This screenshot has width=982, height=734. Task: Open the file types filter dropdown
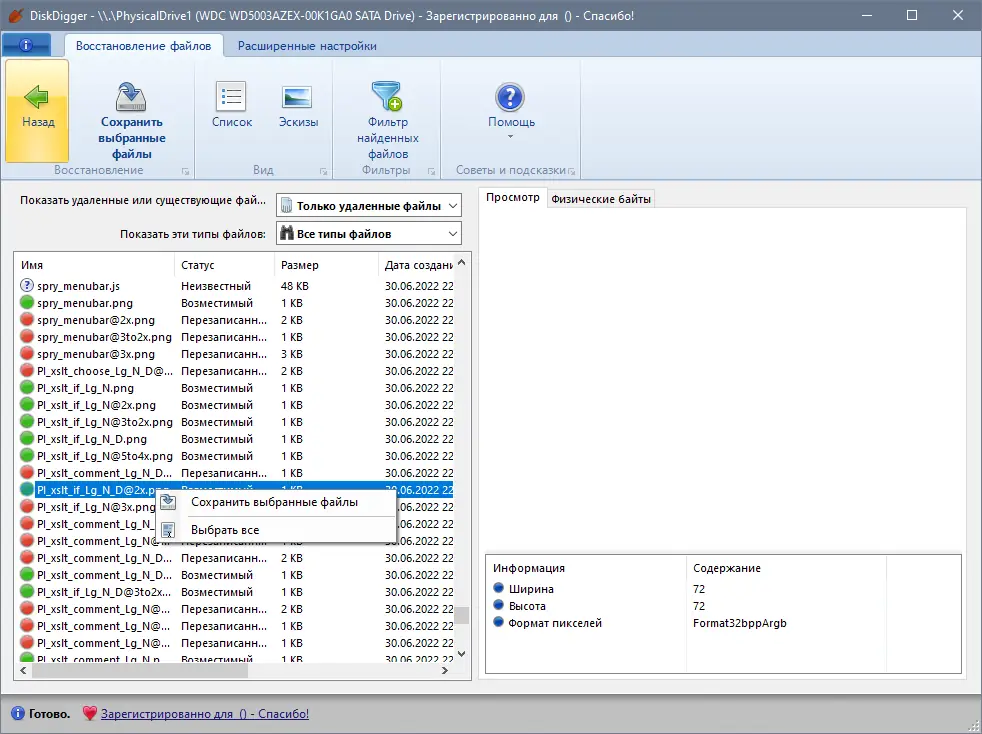click(368, 234)
